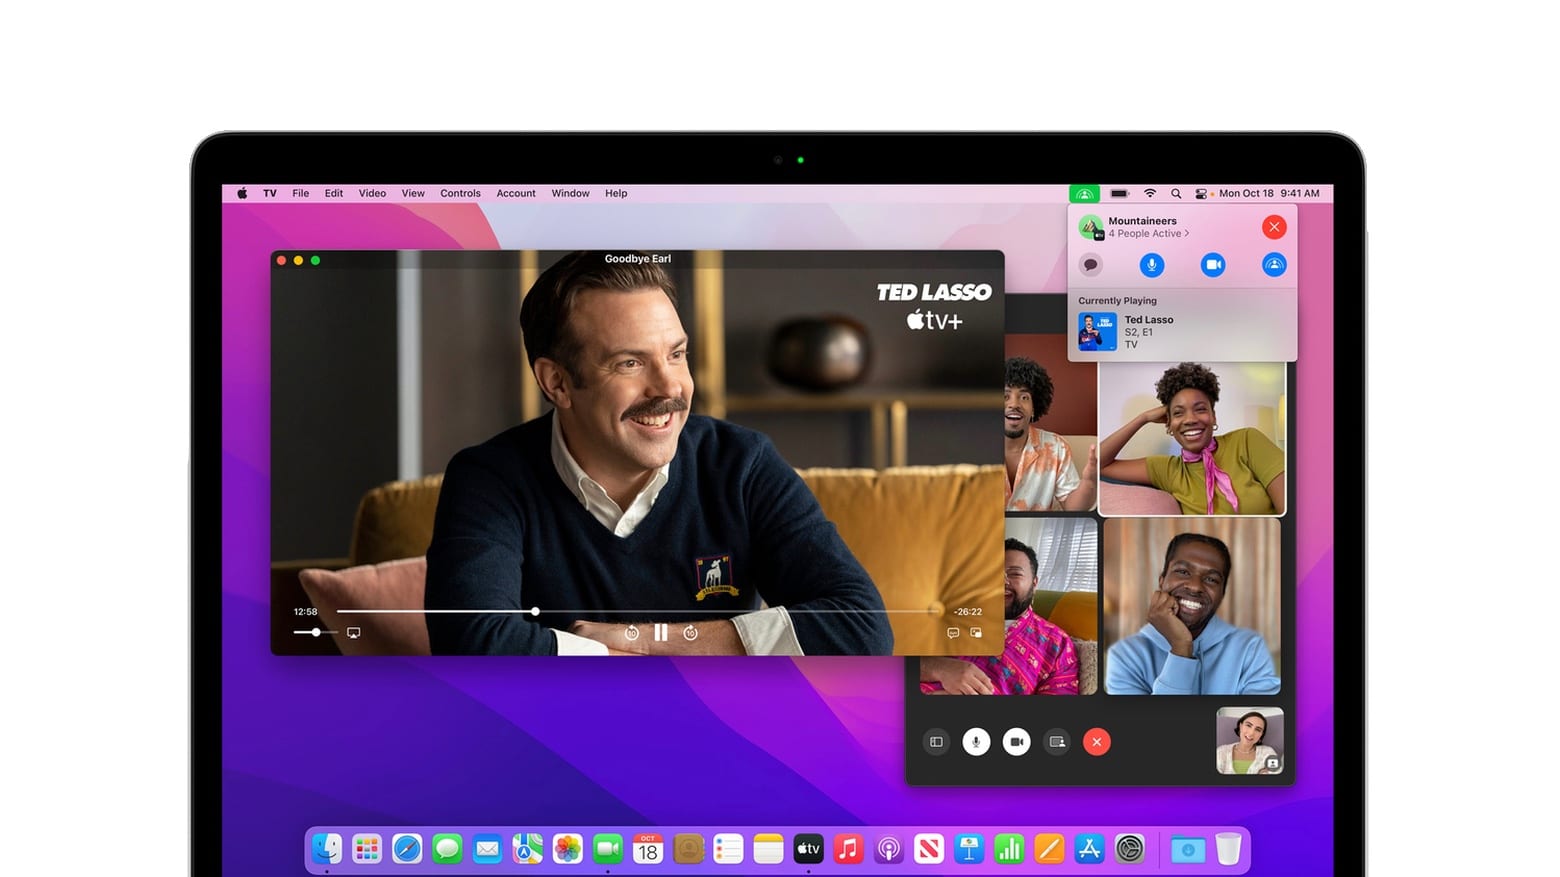The width and height of the screenshot is (1560, 877).
Task: Open the Messages chat icon in SharePlay popover
Action: (1091, 265)
